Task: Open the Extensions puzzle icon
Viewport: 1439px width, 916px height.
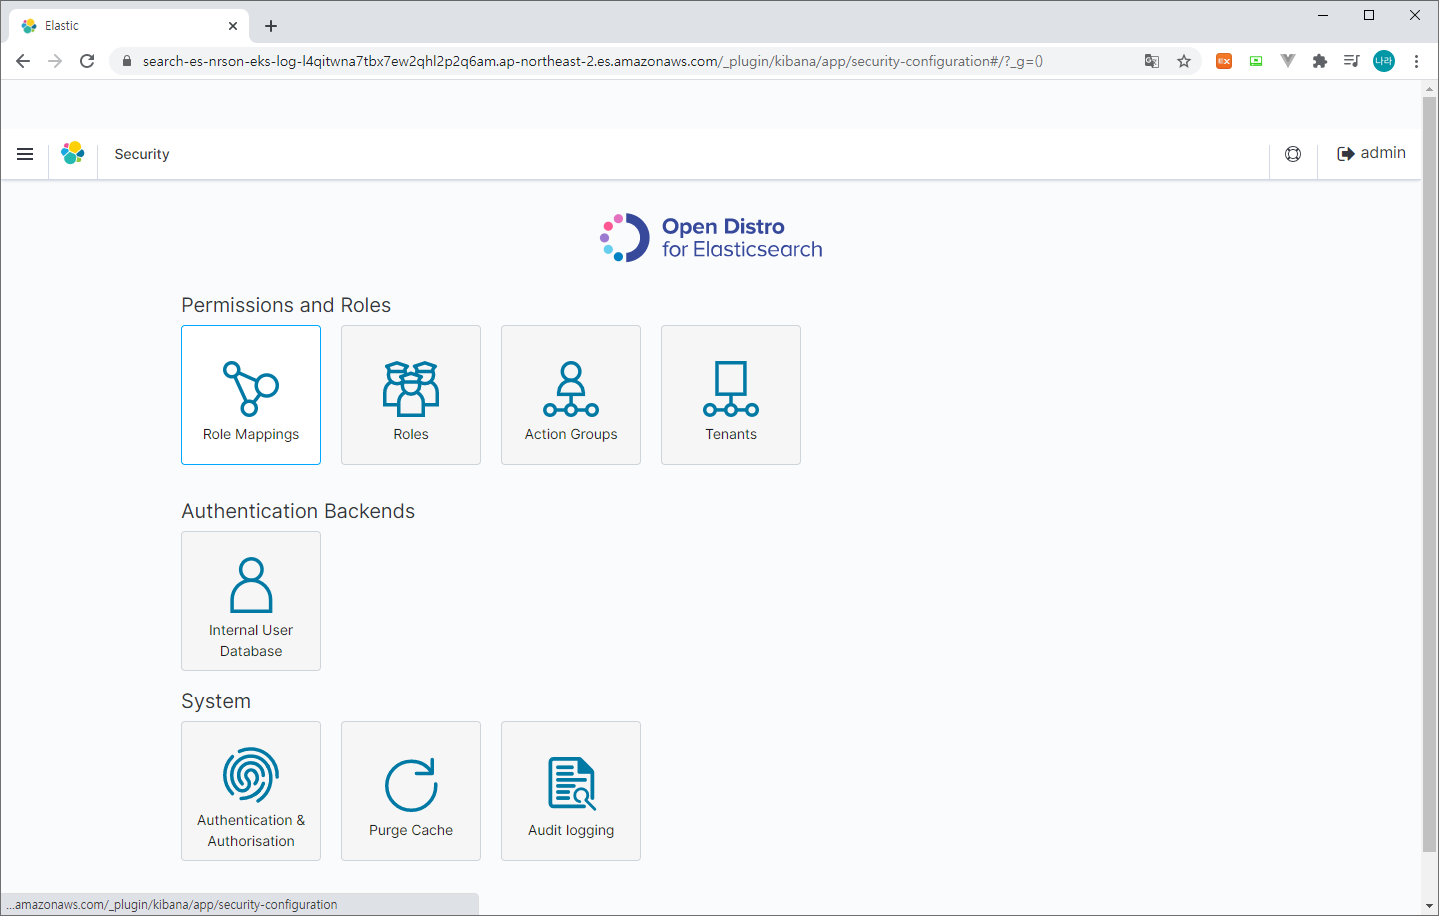Action: [1320, 61]
